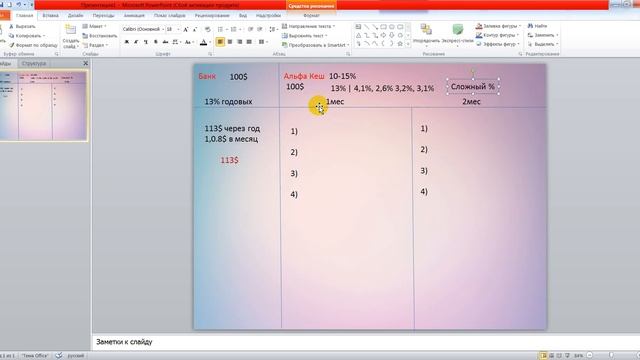640x360 pixels.
Task: Open the Layout (Макет) dropdown
Action: (x=95, y=26)
